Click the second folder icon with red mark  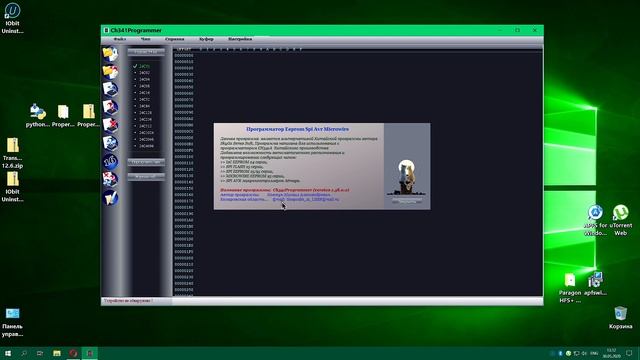pyautogui.click(x=110, y=71)
